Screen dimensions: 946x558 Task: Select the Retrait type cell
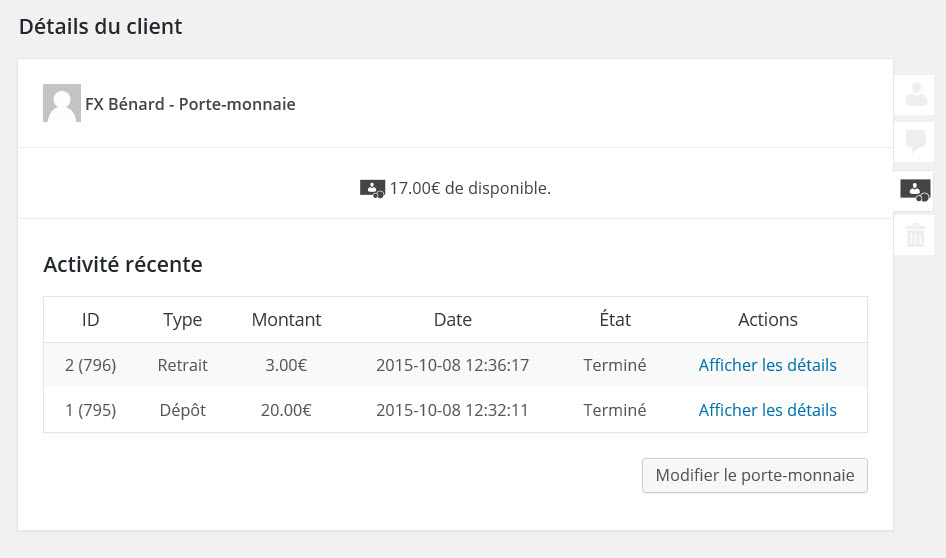182,365
